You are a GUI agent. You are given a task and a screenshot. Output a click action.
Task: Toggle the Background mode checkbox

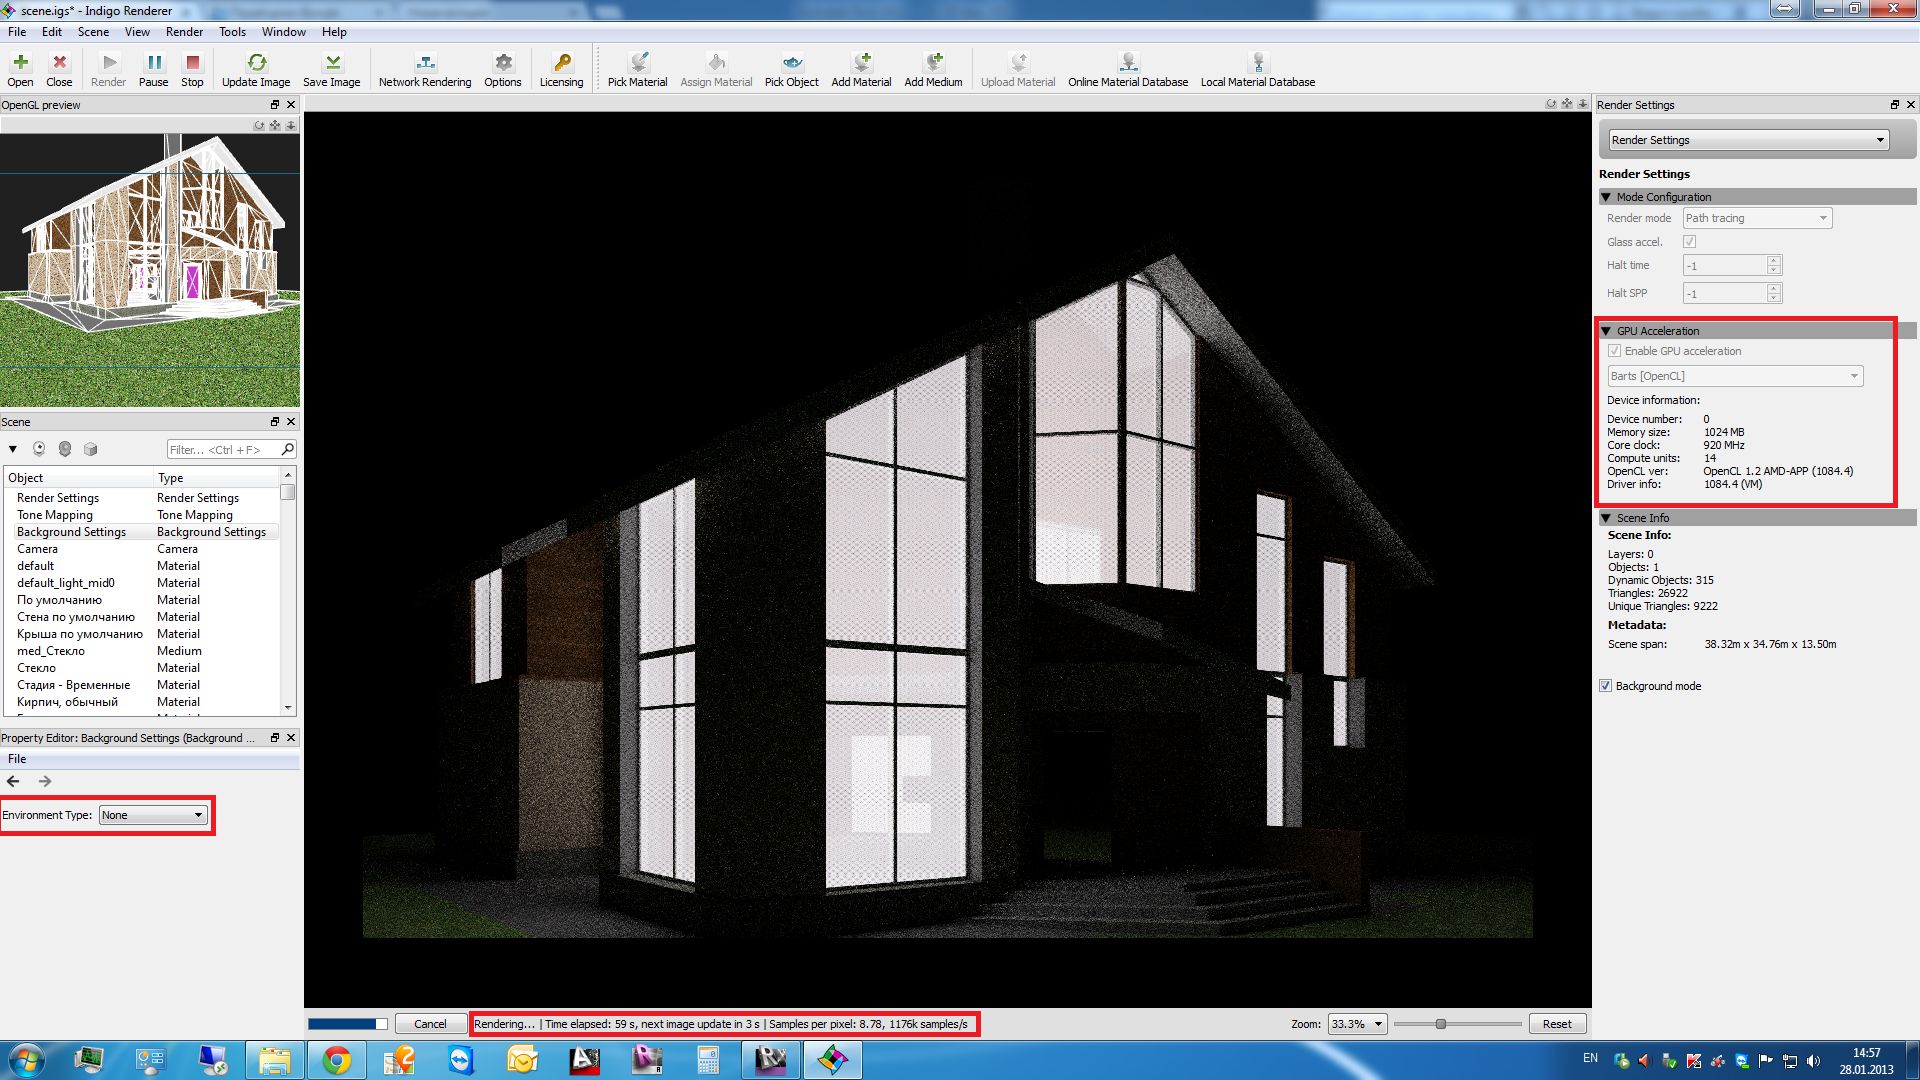coord(1606,686)
